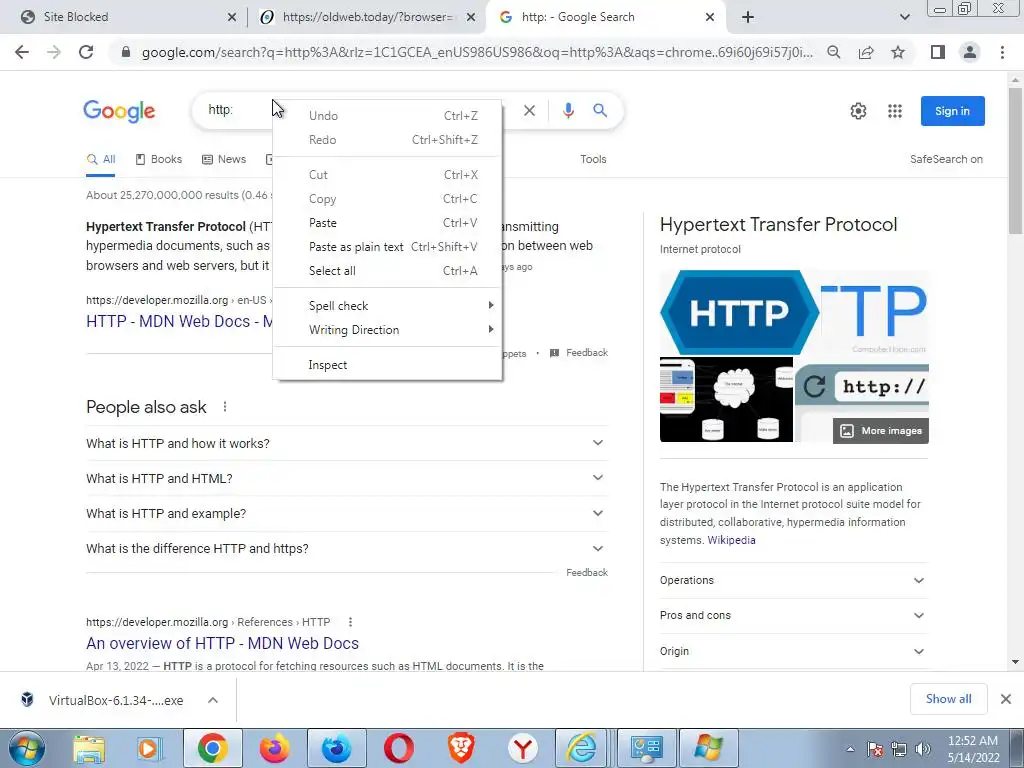The width and height of the screenshot is (1024, 768).
Task: Open the News search tab
Action: tap(224, 159)
